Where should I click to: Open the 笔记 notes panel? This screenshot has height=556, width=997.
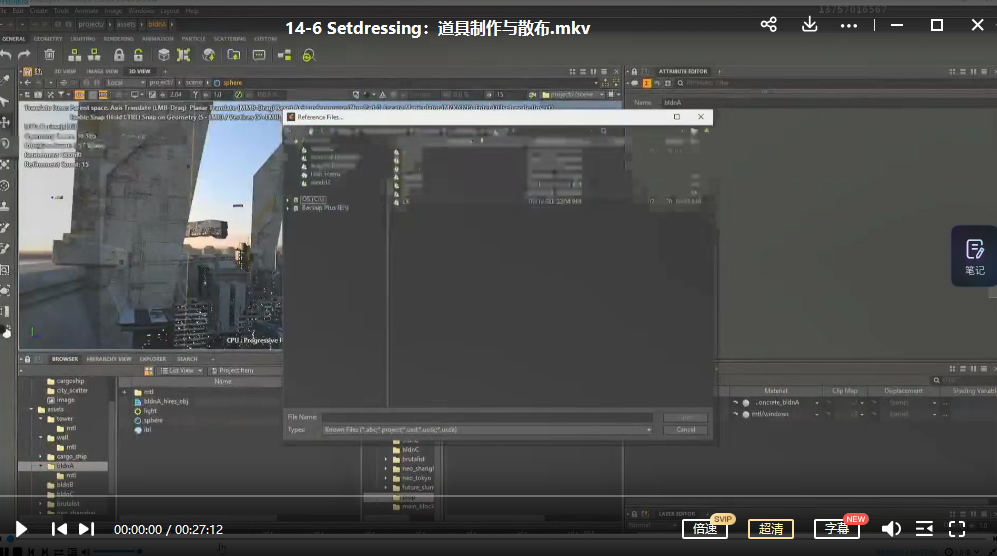click(x=974, y=256)
